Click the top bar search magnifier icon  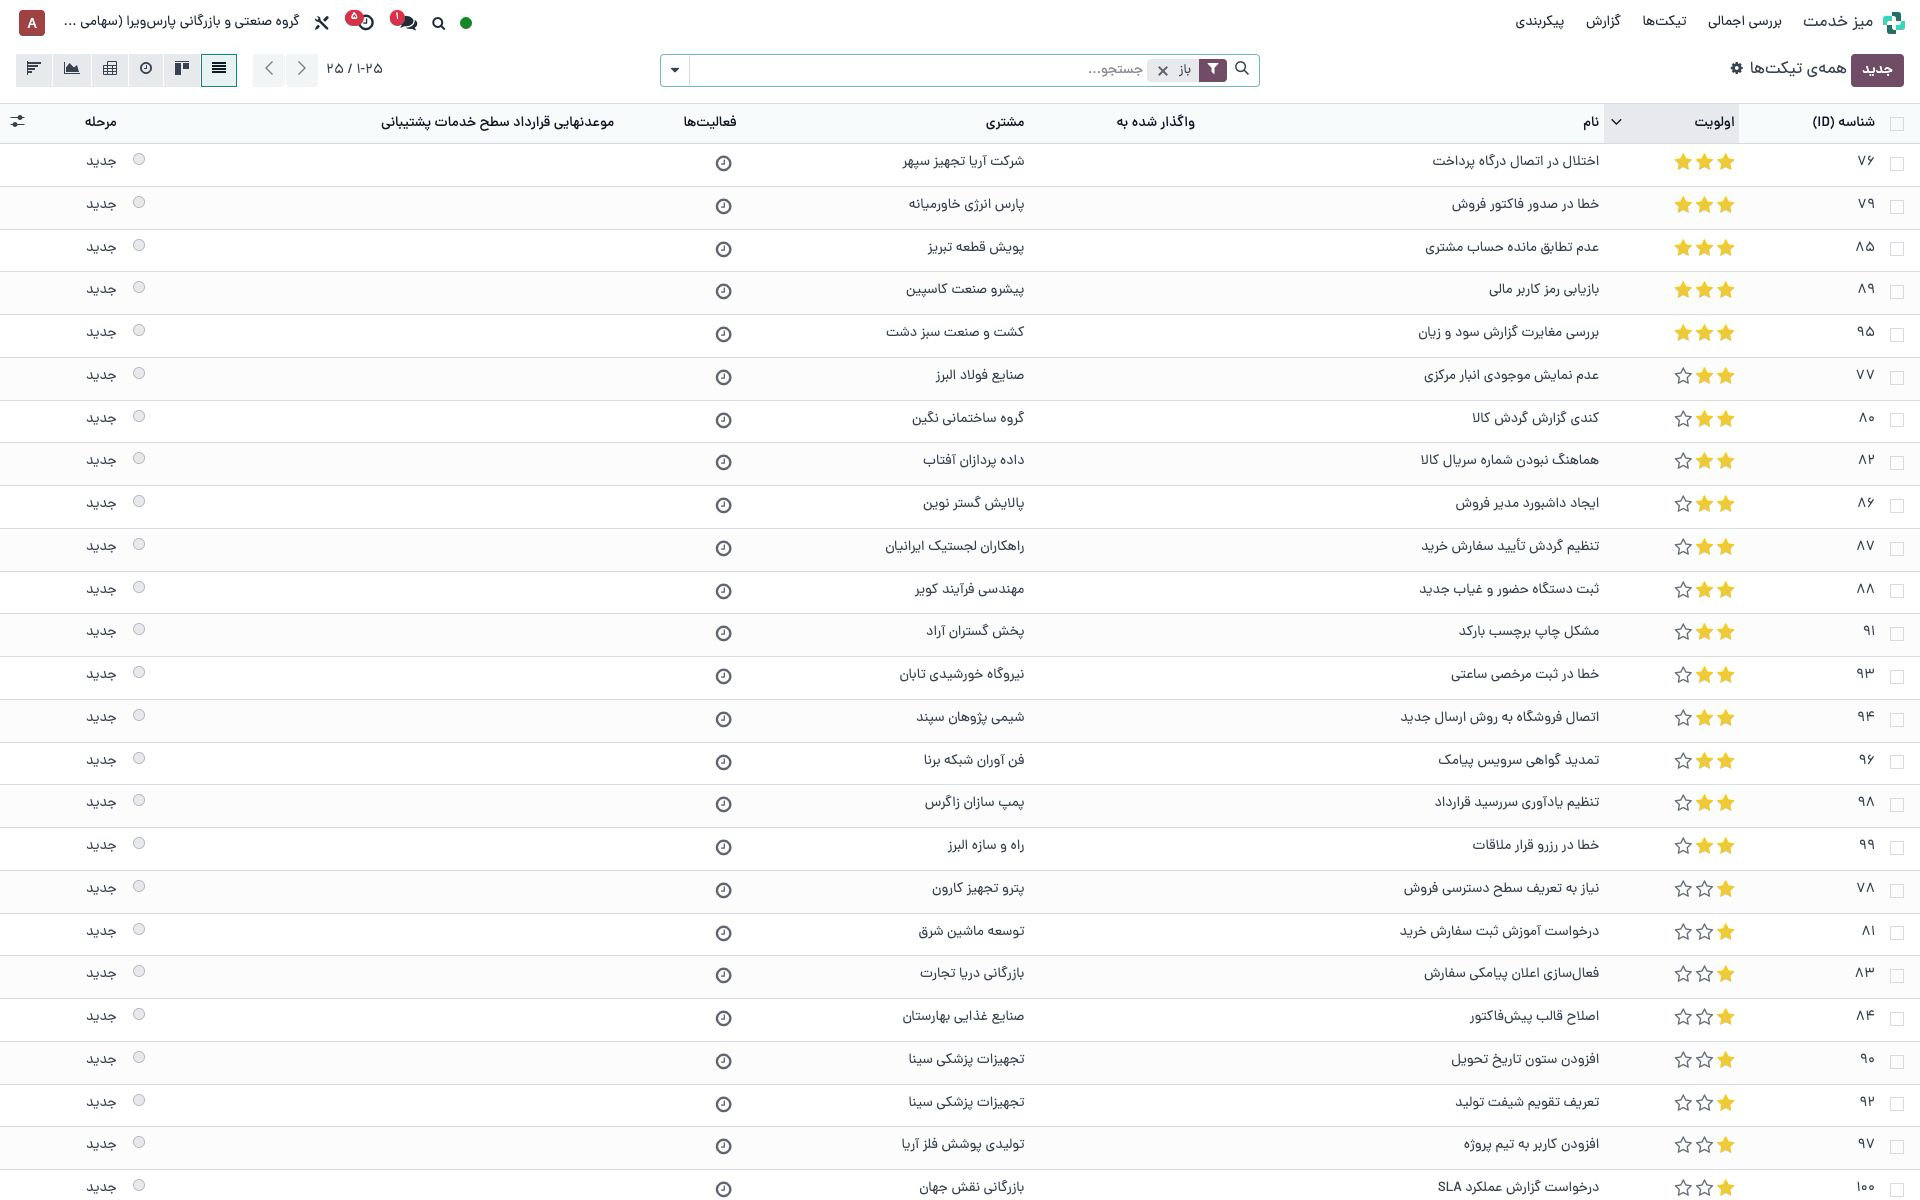tap(438, 23)
